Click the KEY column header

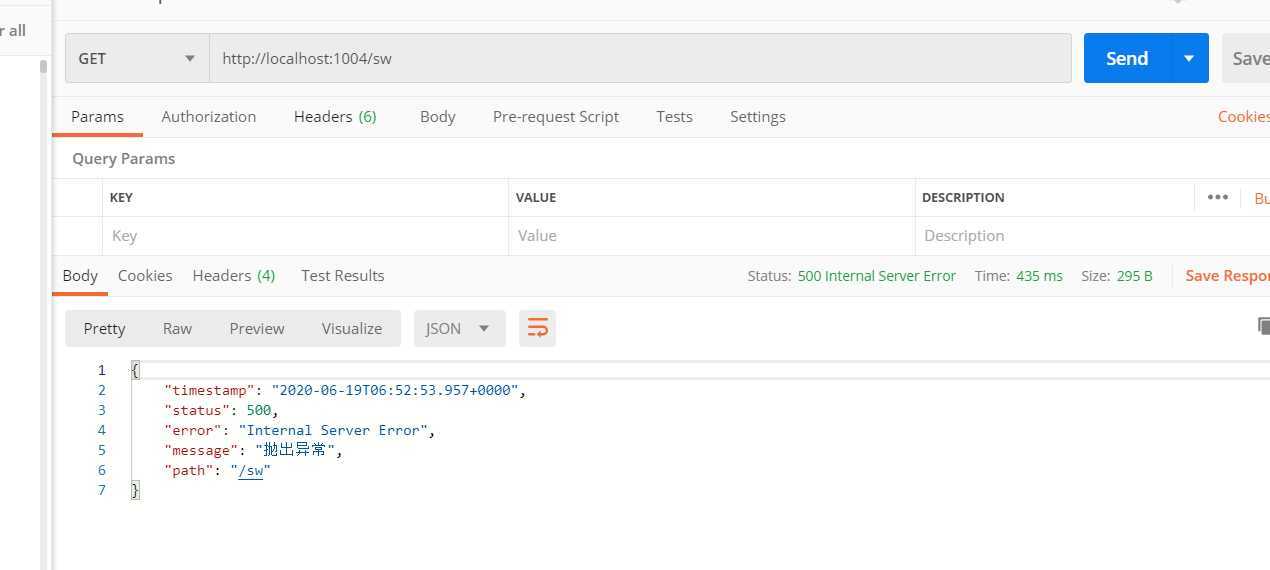pos(121,198)
